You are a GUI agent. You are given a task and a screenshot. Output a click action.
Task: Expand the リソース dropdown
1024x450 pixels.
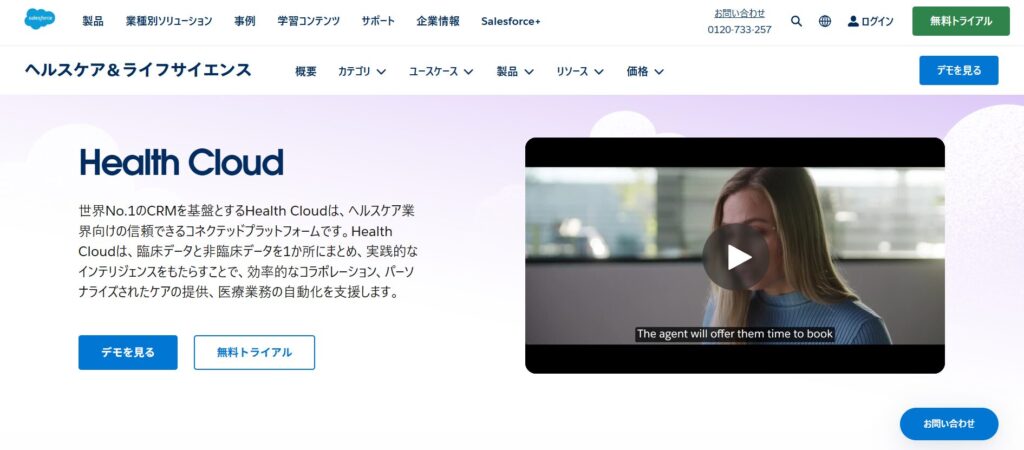[x=580, y=71]
